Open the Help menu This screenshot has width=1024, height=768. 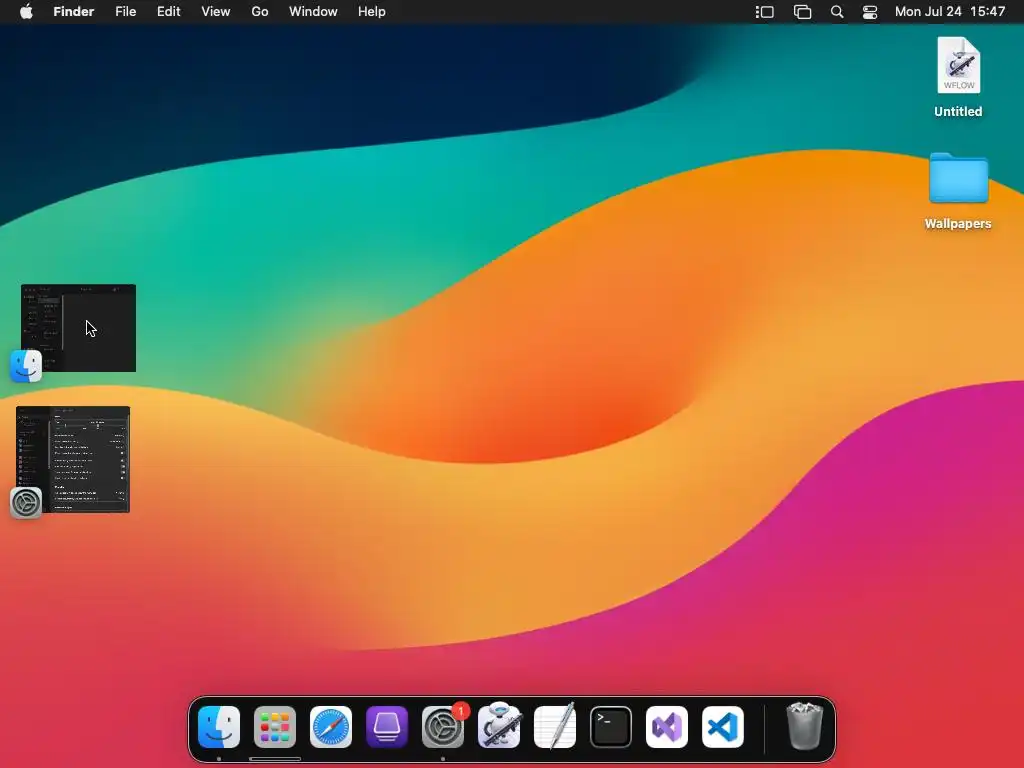(372, 12)
